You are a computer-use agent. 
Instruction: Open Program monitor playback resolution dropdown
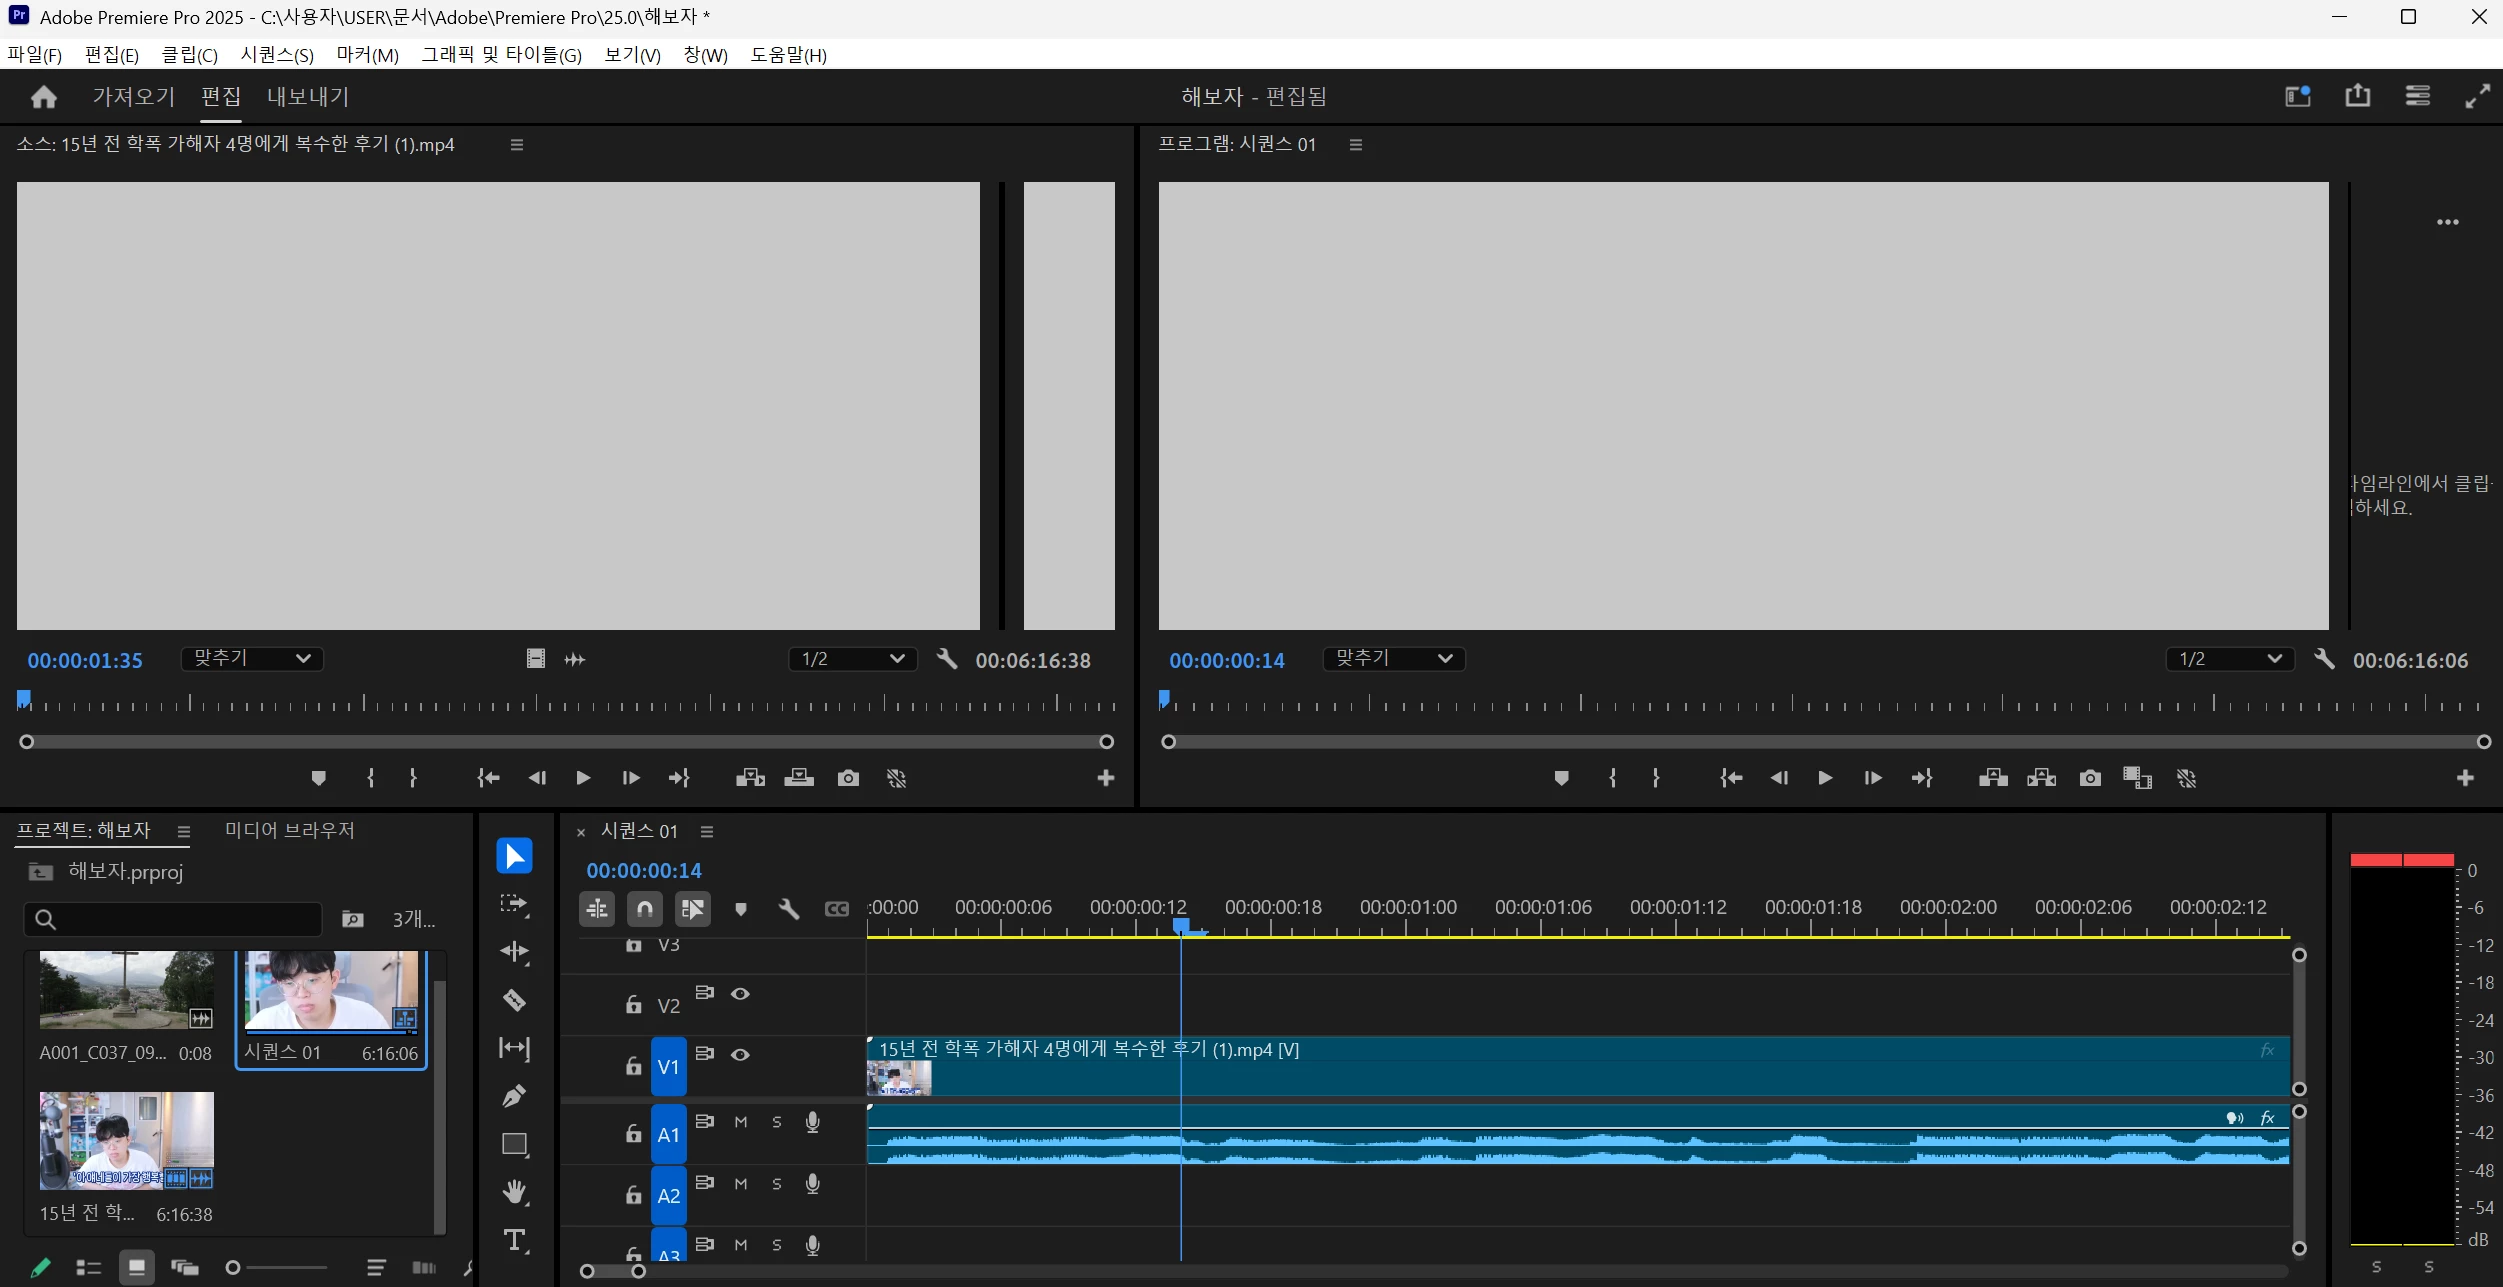coord(2229,659)
